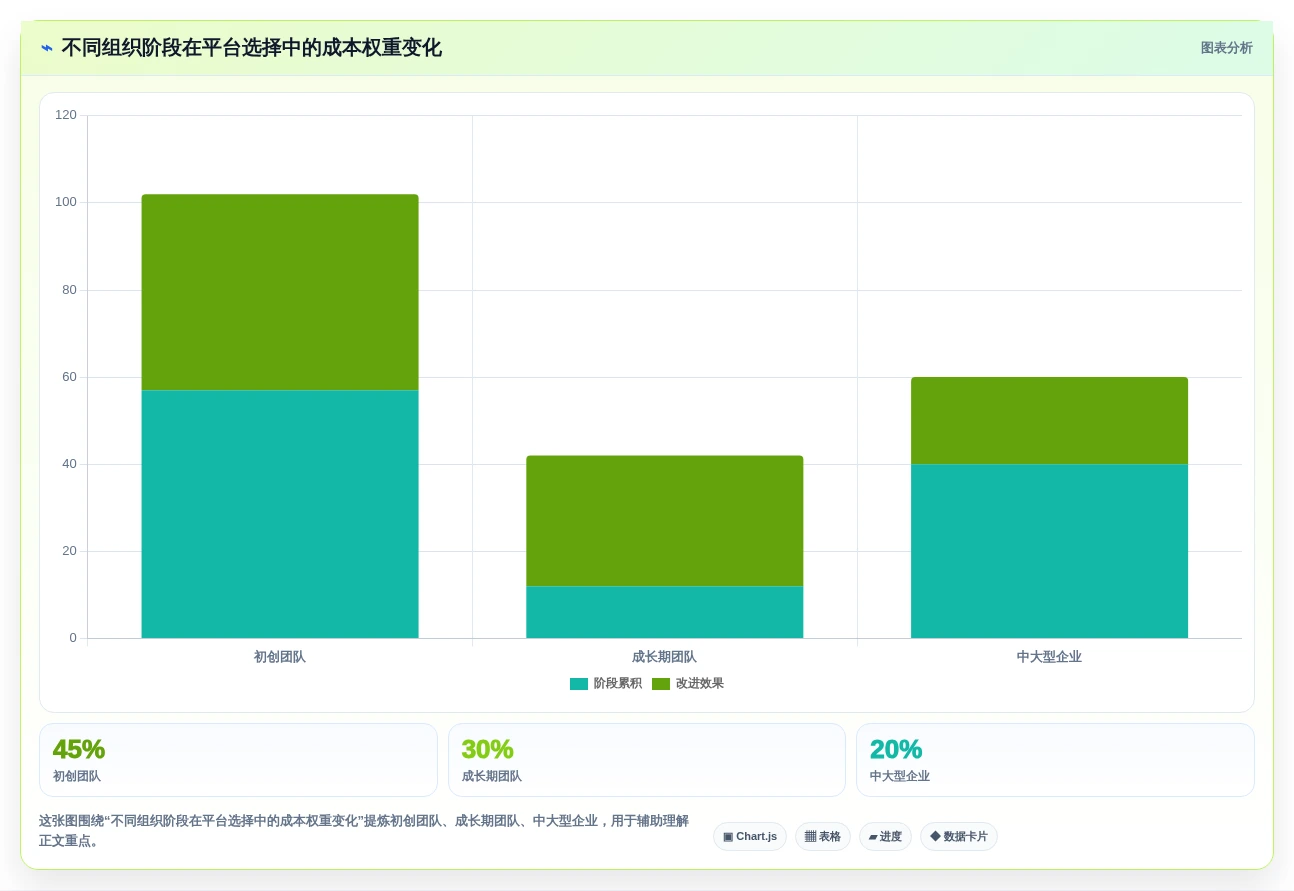Viewport: 1294px width, 891px height.
Task: Click the teal bar segment for 初创团队
Action: 280,514
